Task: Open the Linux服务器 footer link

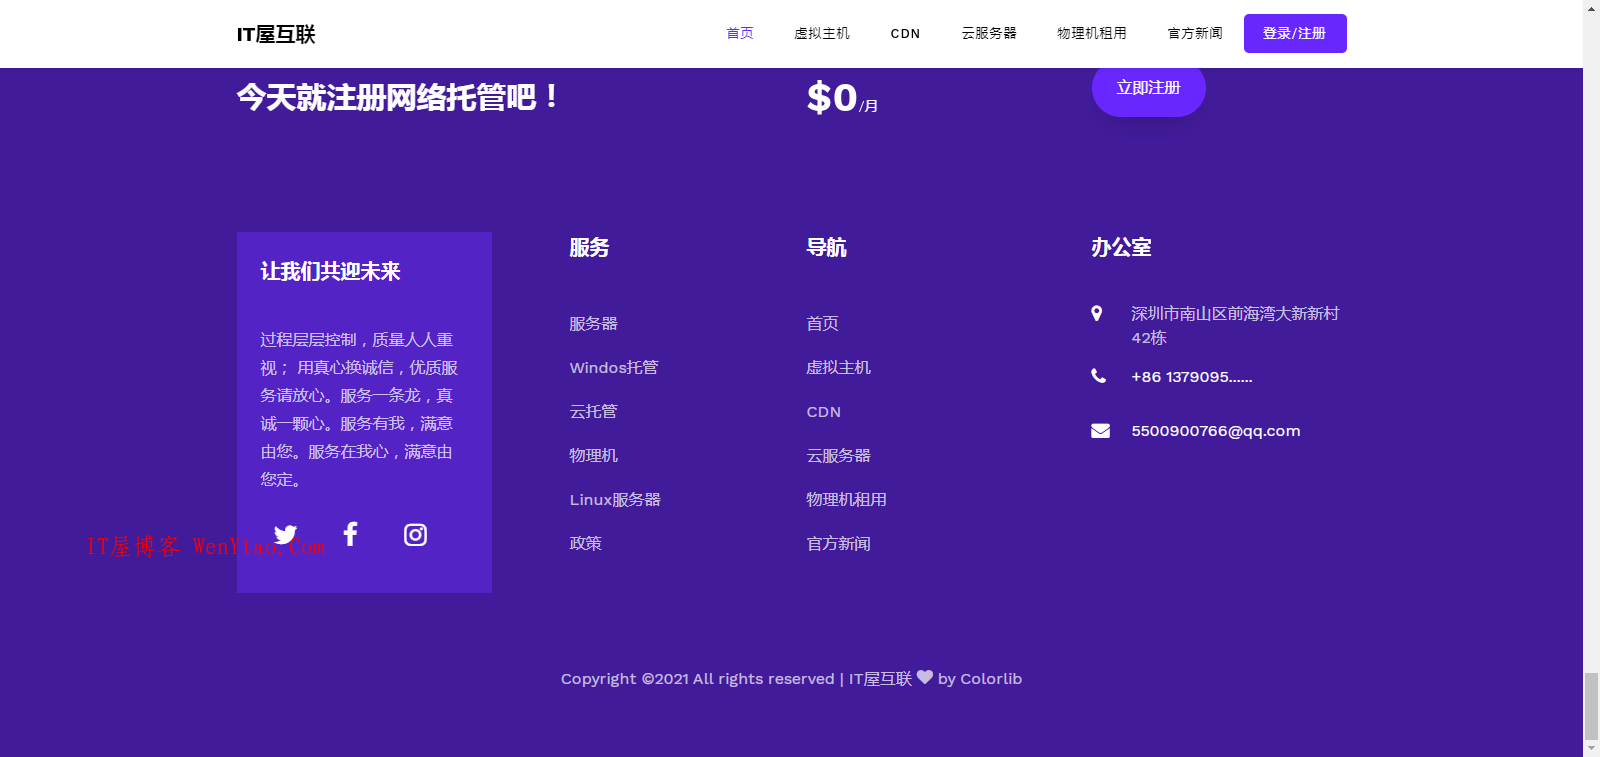Action: (615, 500)
